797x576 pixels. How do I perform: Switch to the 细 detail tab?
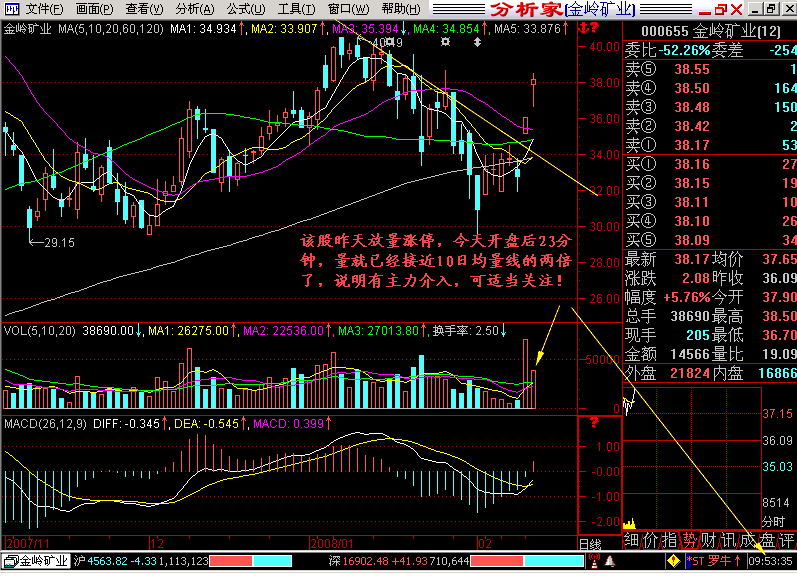[x=631, y=542]
